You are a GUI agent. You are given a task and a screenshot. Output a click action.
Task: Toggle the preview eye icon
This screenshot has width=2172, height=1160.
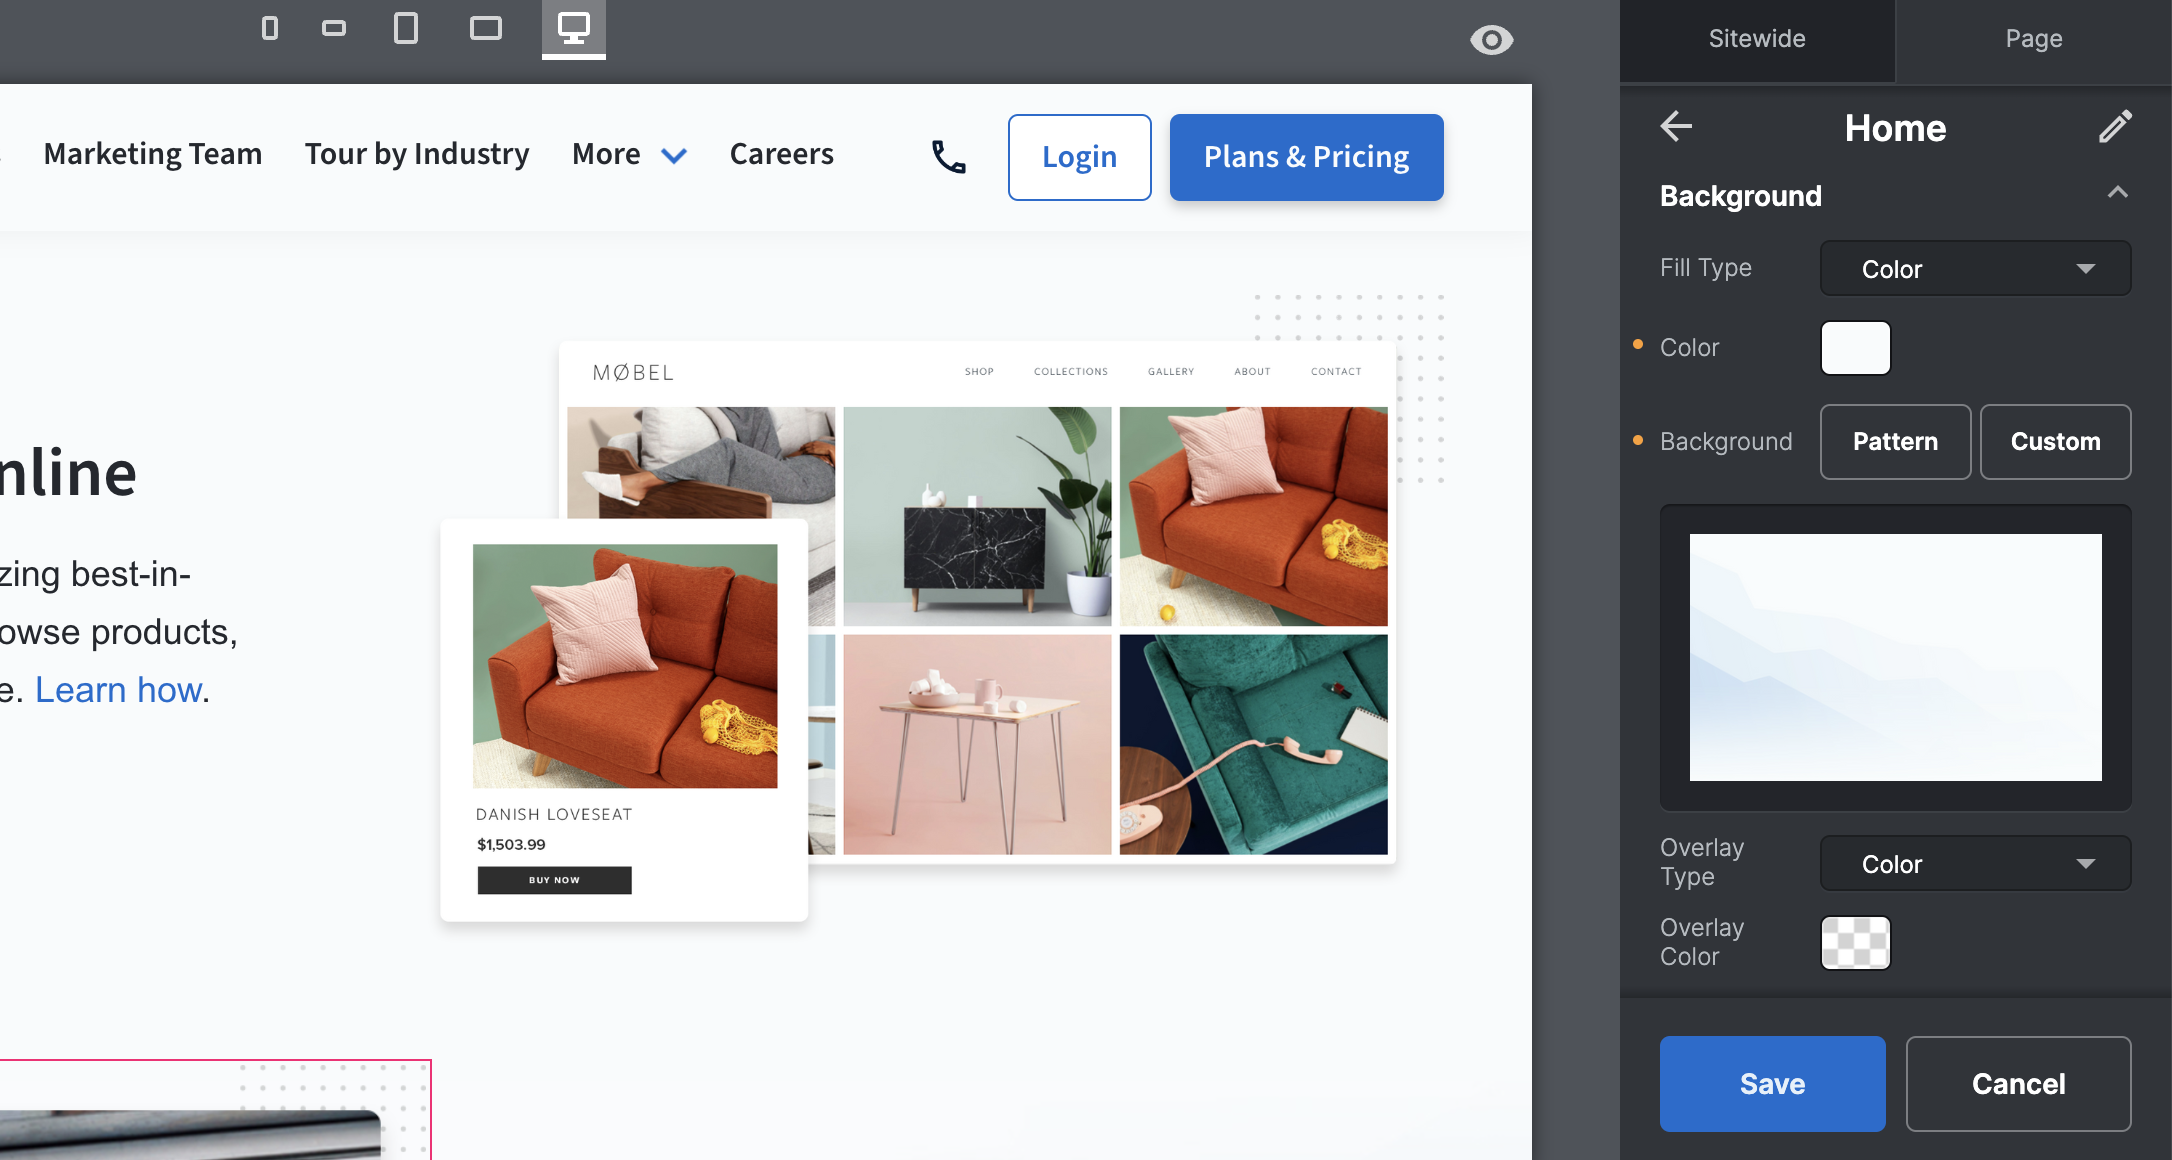1491,40
